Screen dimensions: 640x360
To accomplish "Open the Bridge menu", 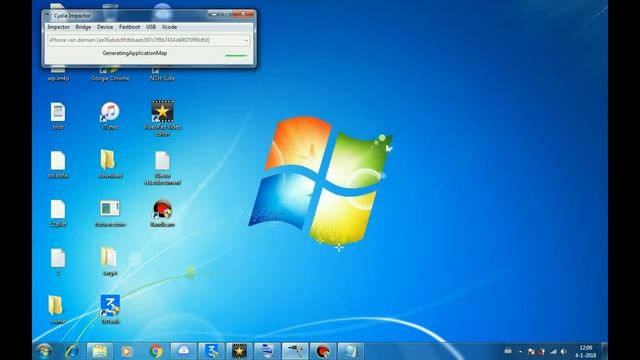I will click(83, 27).
